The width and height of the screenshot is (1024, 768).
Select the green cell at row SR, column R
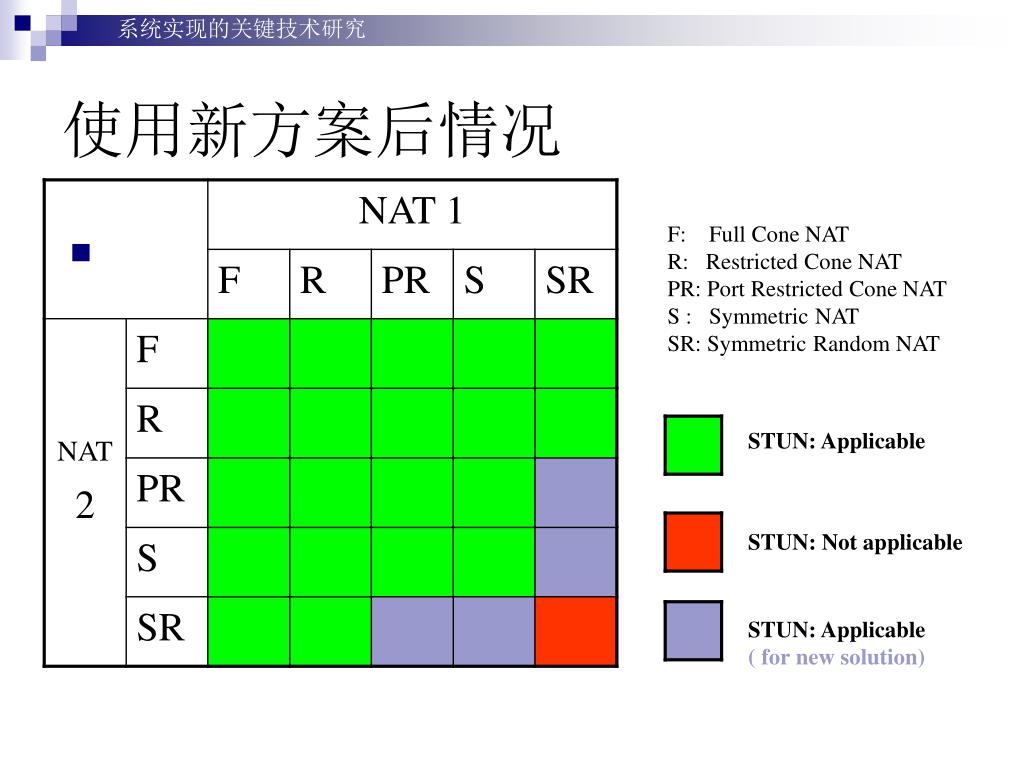tap(330, 632)
